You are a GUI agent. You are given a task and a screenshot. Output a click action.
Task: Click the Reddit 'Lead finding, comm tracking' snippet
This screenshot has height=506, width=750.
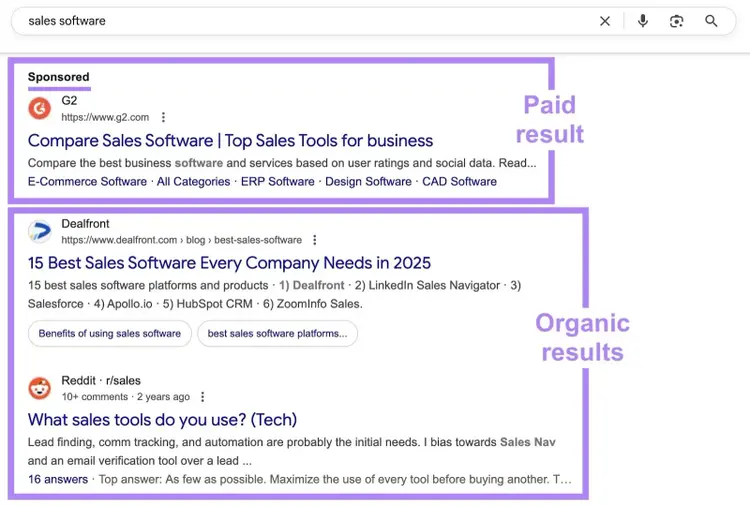[292, 451]
